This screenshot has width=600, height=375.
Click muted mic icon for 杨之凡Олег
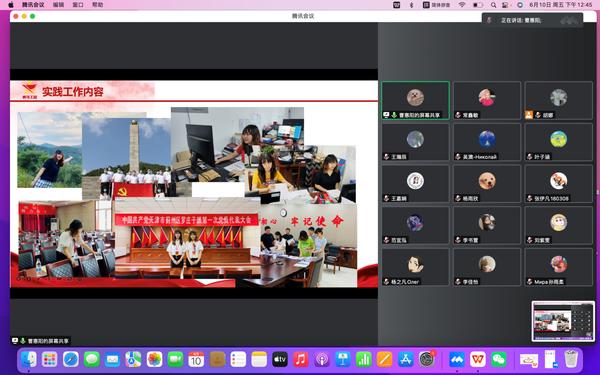tap(386, 282)
